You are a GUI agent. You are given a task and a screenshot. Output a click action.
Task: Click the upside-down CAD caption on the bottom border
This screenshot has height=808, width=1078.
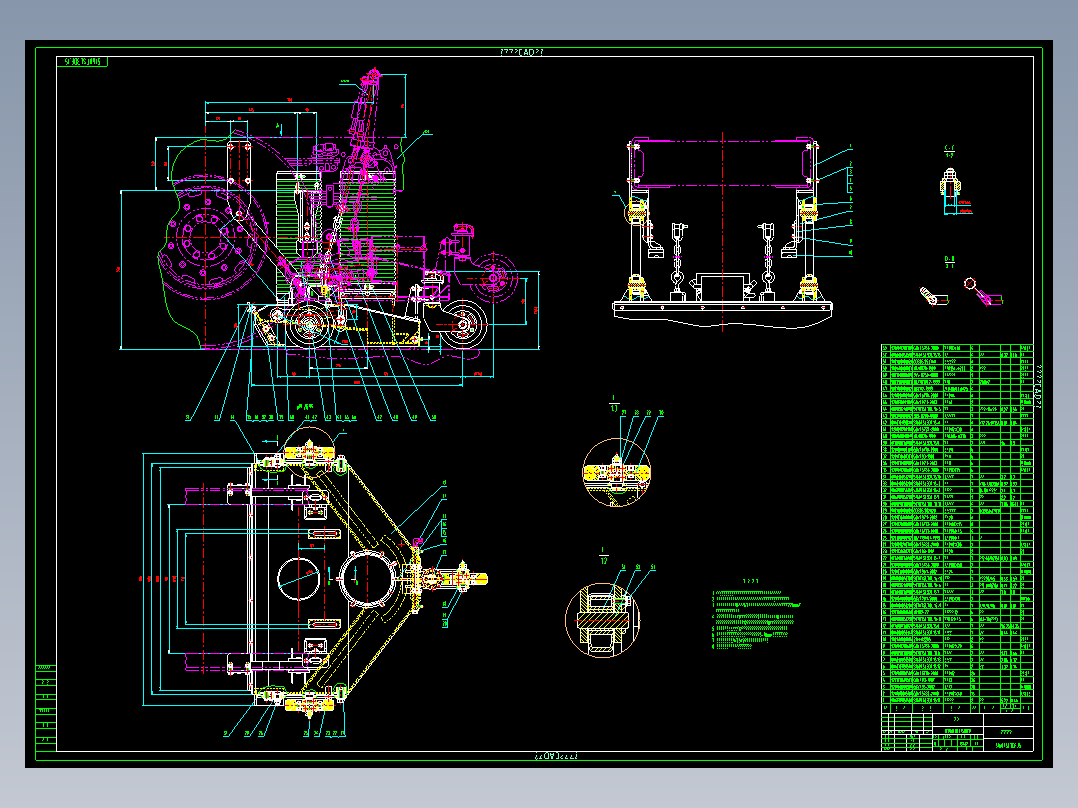coord(557,756)
